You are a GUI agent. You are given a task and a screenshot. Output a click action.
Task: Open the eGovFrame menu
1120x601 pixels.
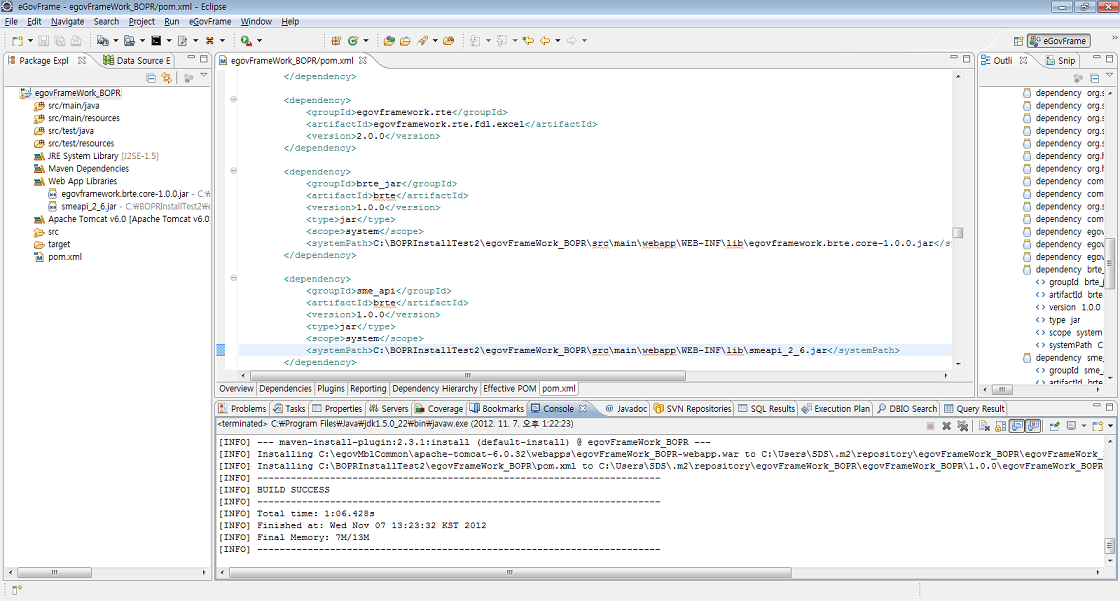pos(209,21)
